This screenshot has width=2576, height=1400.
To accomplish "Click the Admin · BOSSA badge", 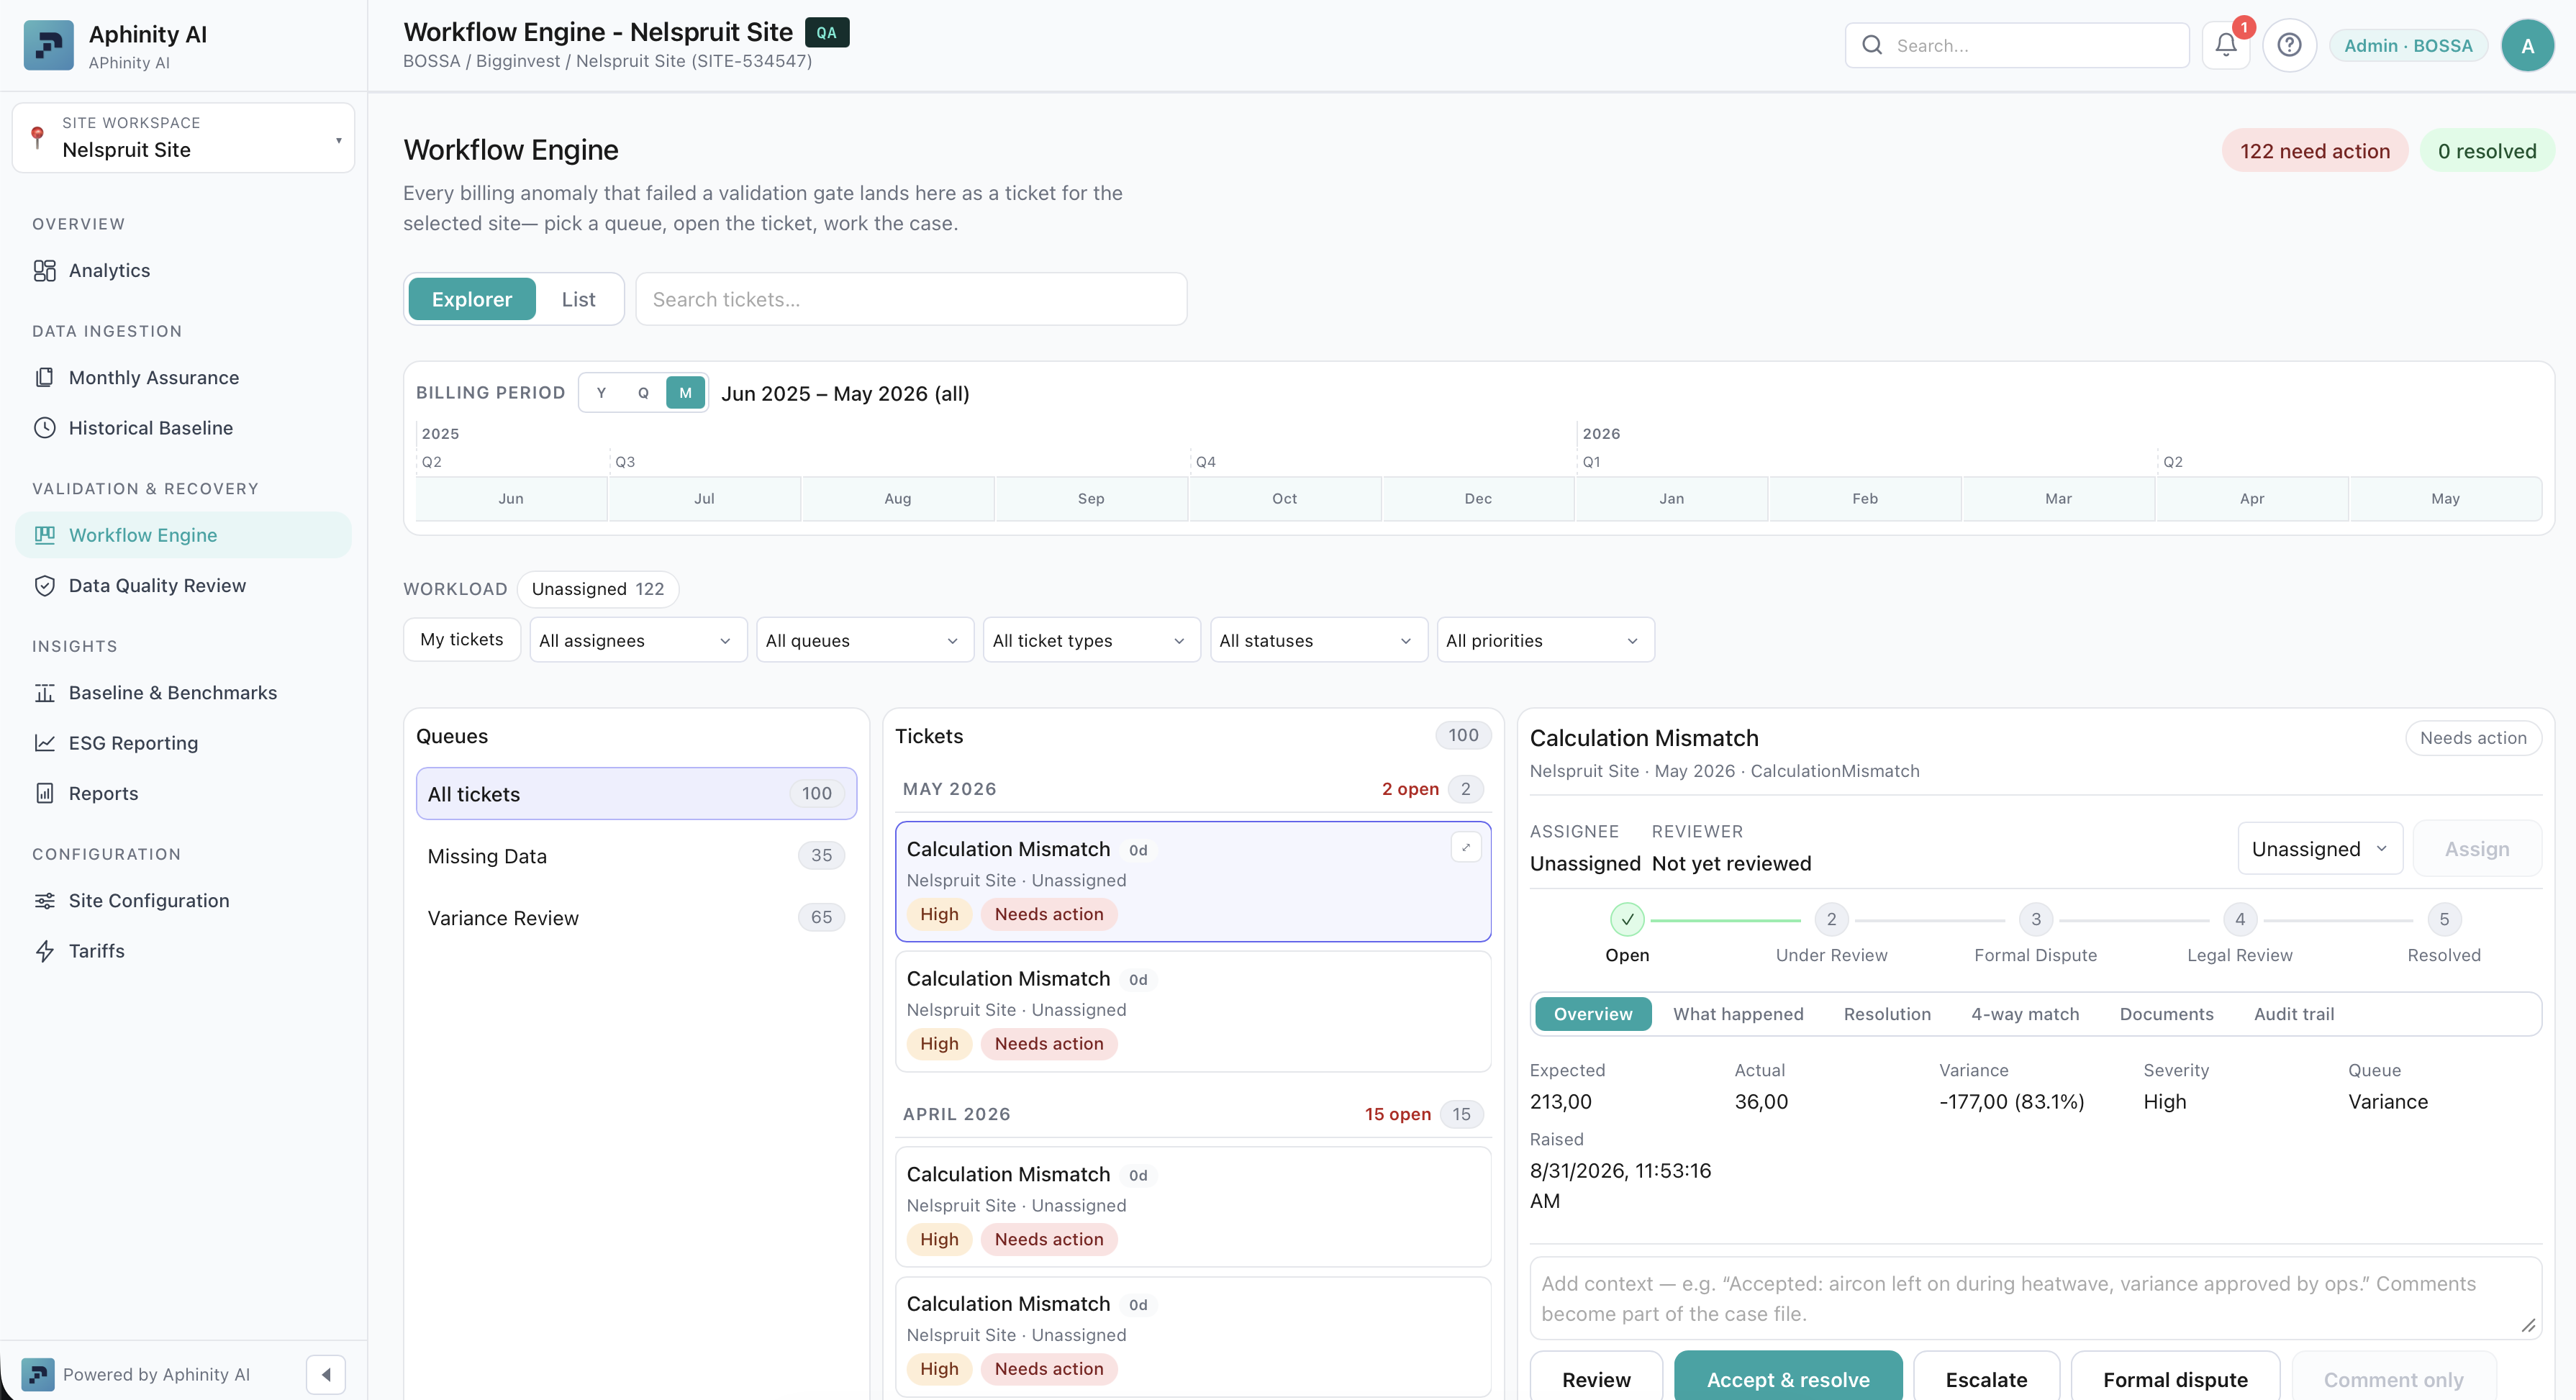I will 2408,45.
